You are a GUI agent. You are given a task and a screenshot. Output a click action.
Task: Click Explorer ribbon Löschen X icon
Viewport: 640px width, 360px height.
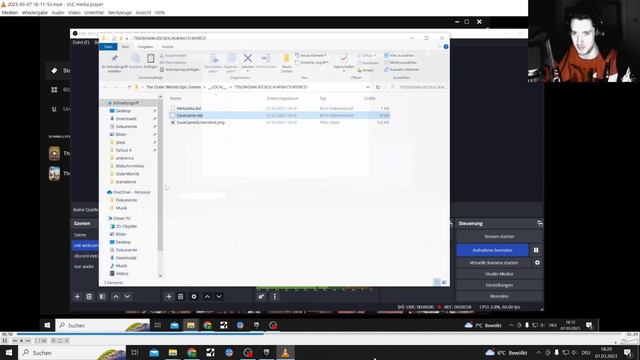(x=247, y=59)
